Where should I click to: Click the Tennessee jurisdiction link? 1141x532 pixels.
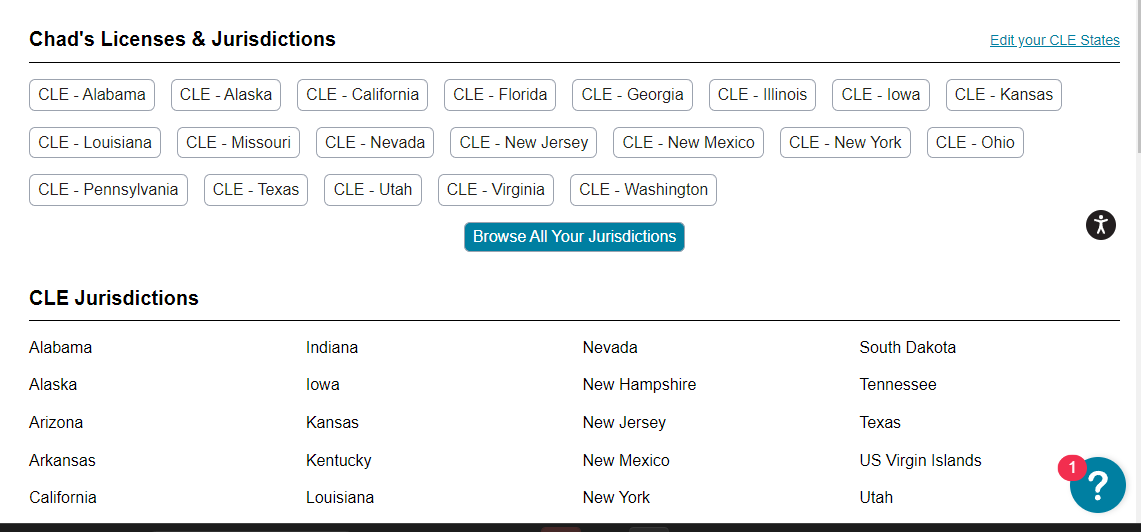(898, 385)
